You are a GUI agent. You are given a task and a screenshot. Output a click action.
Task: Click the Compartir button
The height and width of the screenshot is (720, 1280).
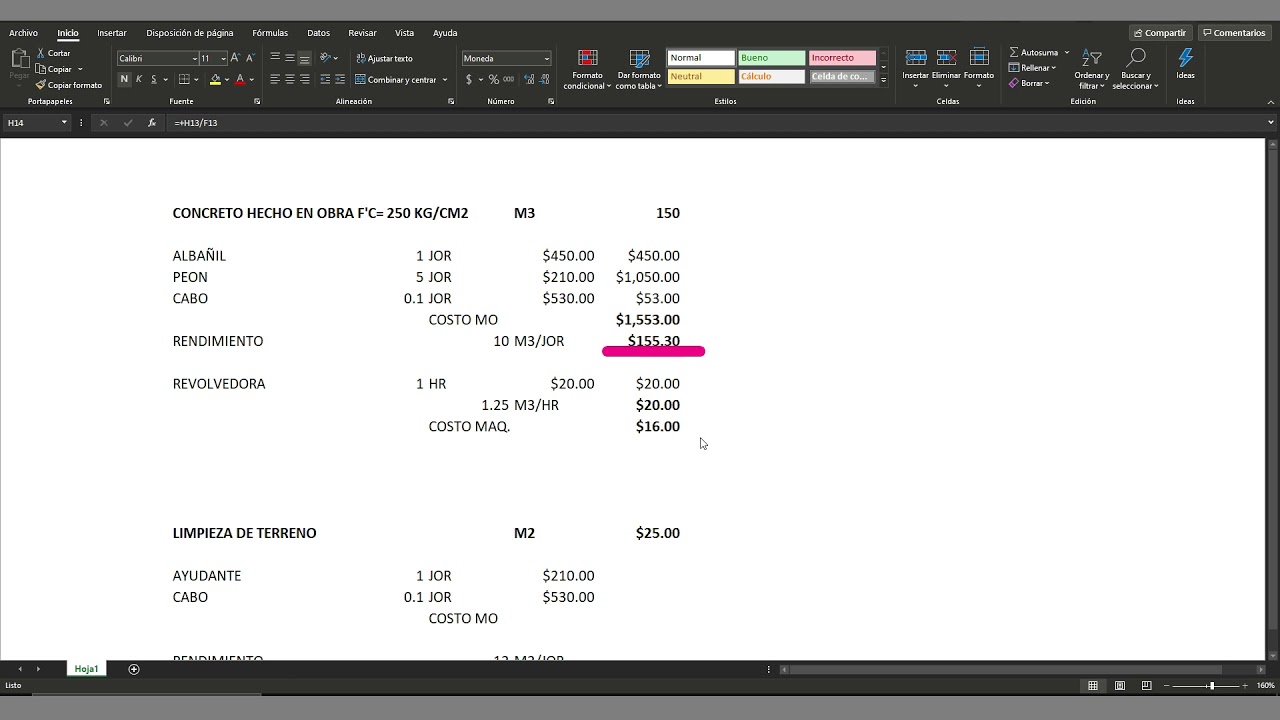(1160, 33)
